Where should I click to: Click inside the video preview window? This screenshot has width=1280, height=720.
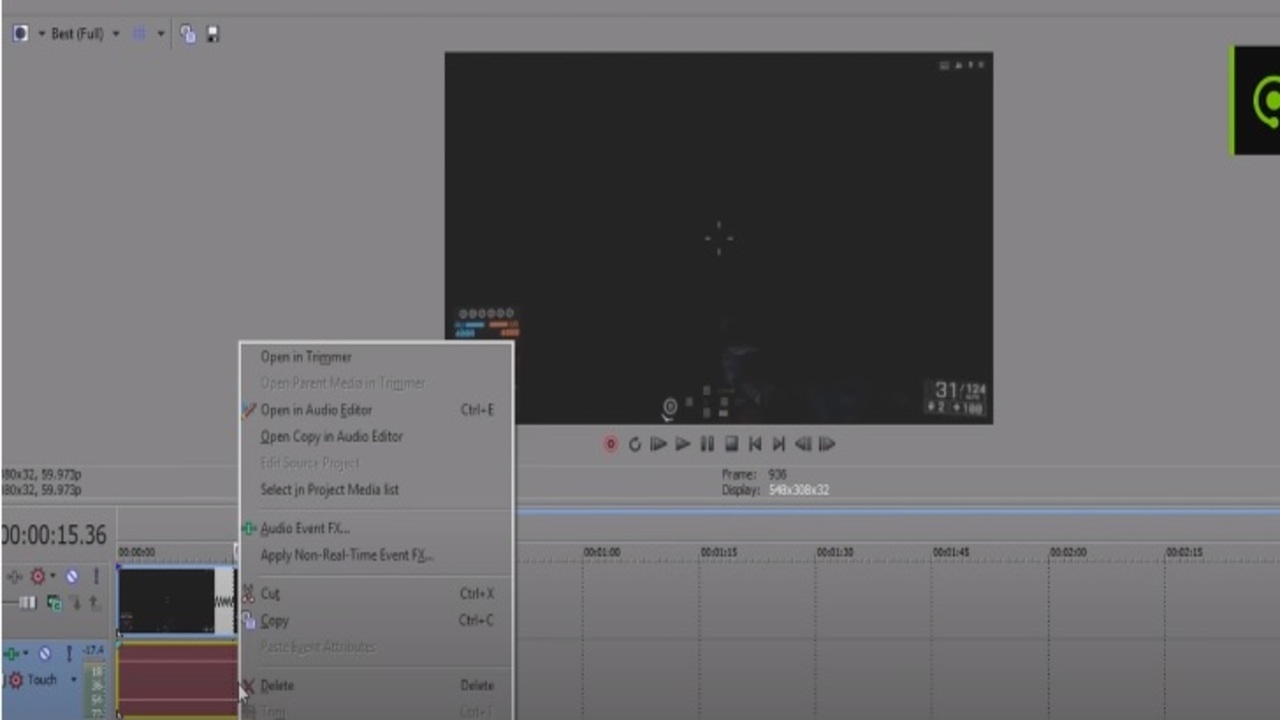(718, 238)
